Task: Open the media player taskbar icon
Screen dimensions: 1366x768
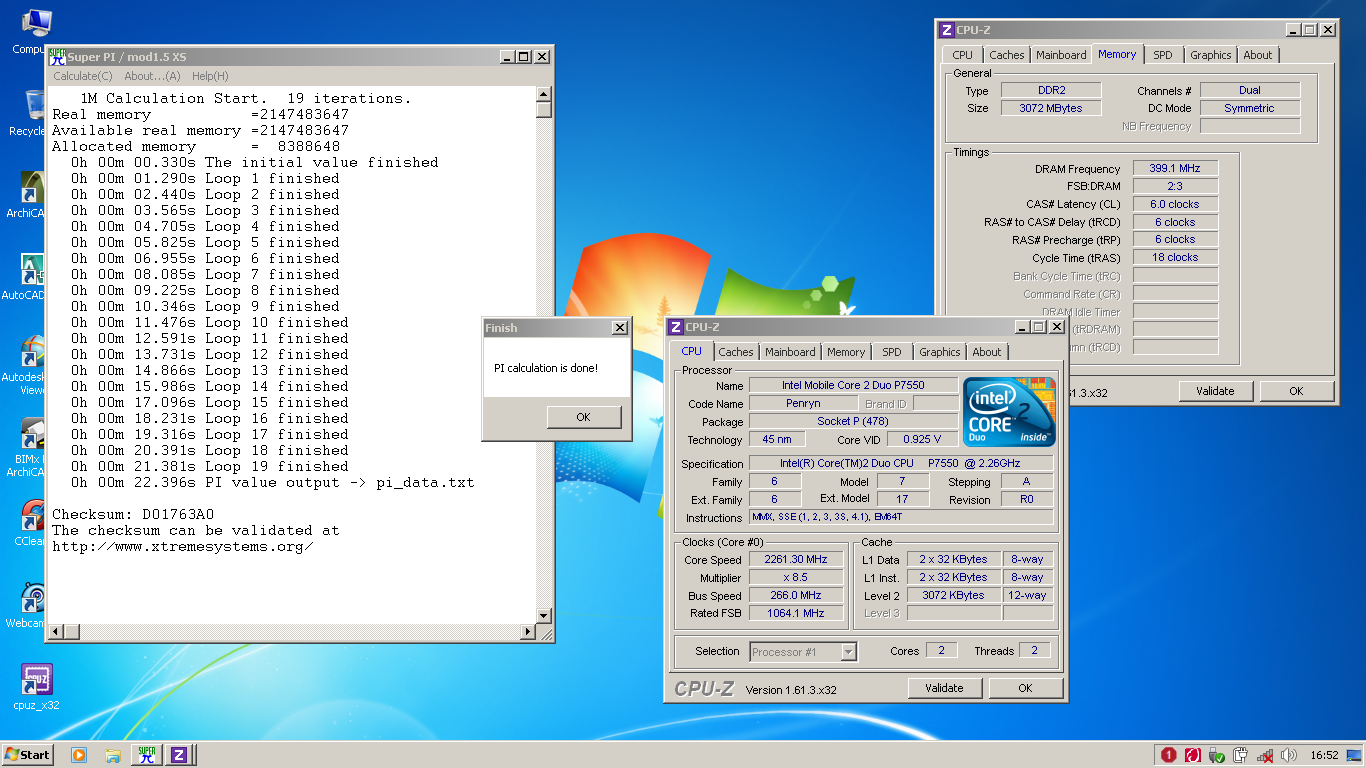Action: point(79,755)
